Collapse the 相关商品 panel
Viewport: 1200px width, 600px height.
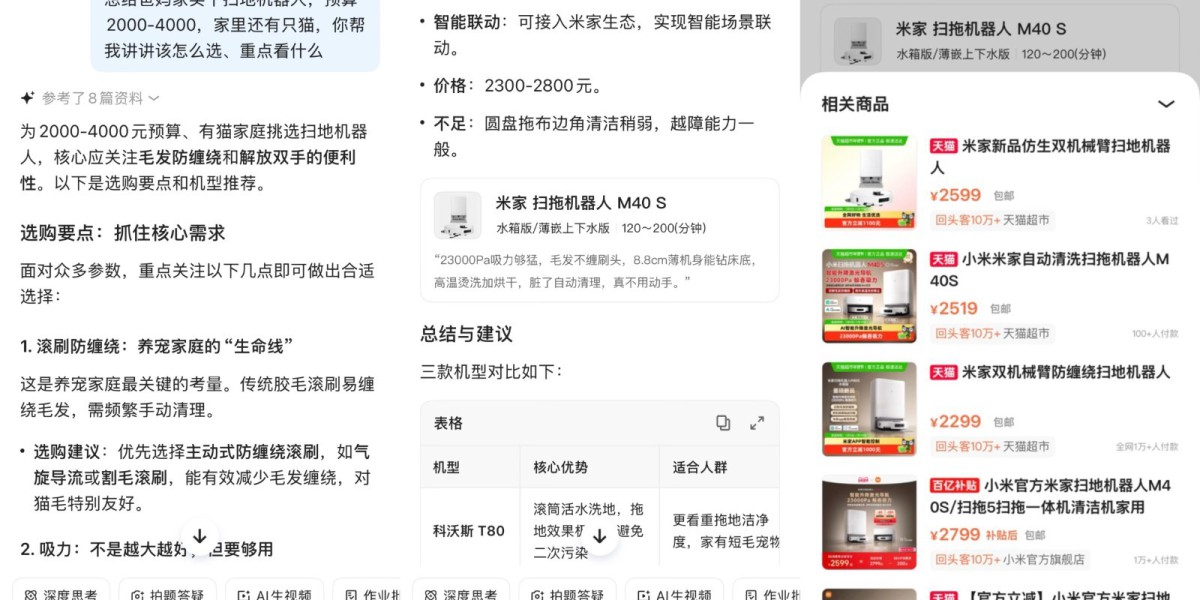1166,104
